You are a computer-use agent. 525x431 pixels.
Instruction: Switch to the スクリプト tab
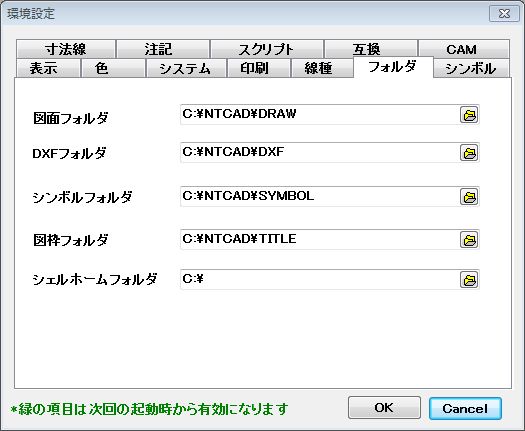tap(267, 49)
